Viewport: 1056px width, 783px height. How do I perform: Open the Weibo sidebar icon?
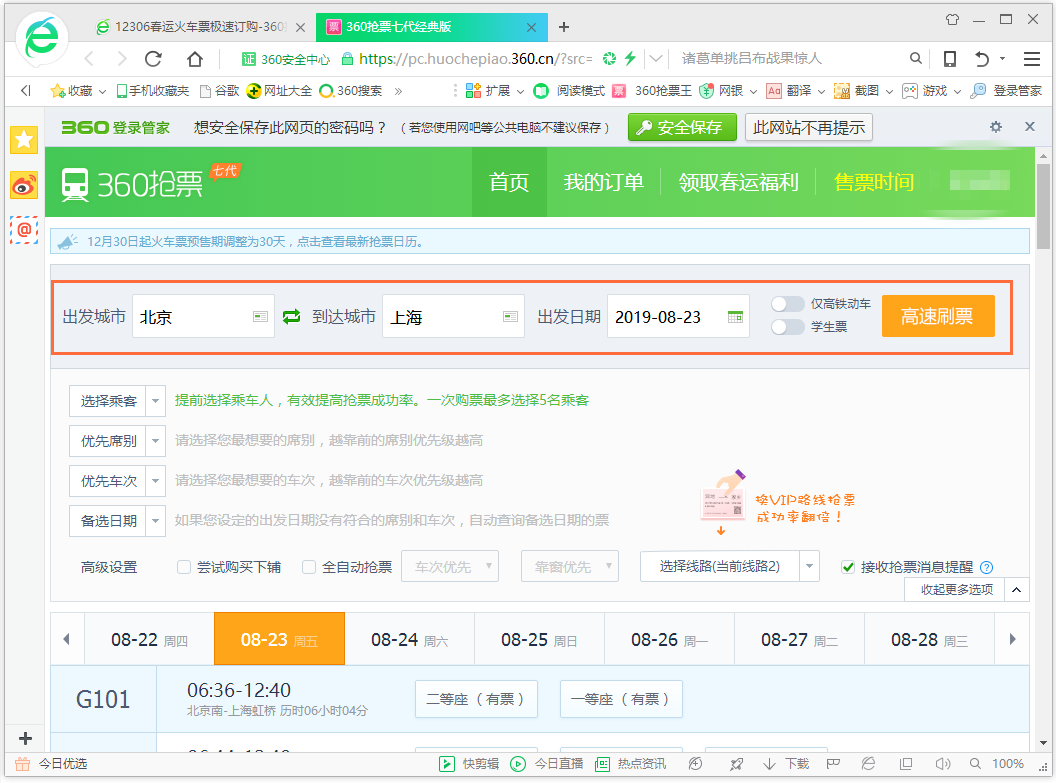23,185
